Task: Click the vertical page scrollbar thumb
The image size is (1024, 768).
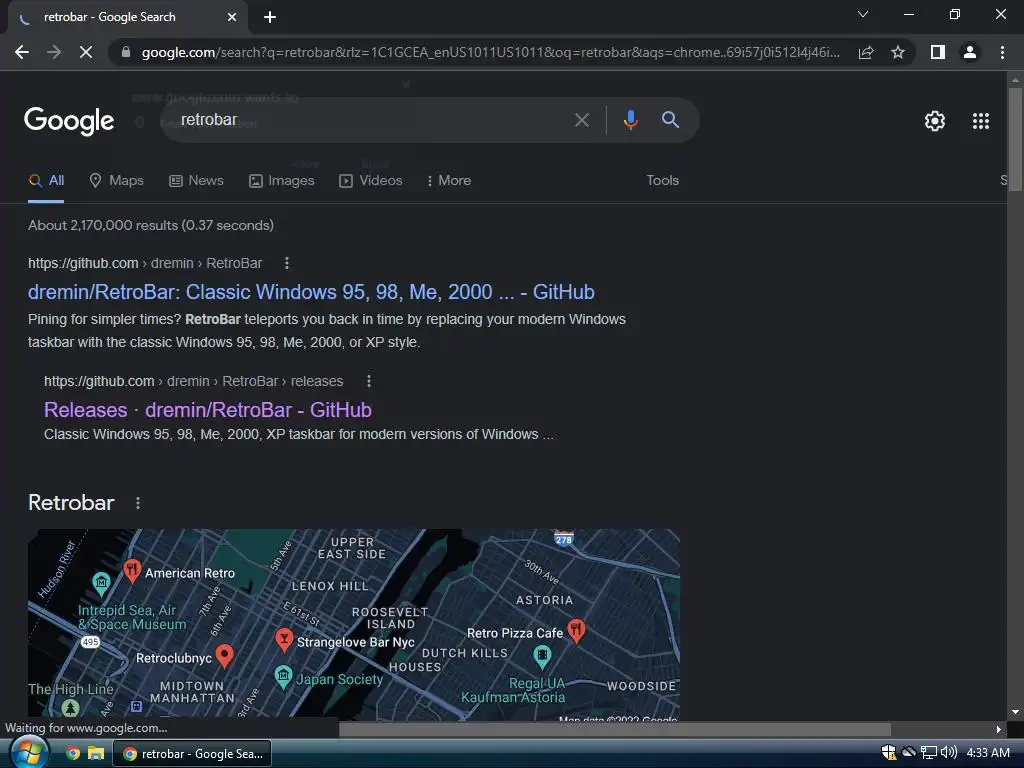Action: [x=1015, y=138]
